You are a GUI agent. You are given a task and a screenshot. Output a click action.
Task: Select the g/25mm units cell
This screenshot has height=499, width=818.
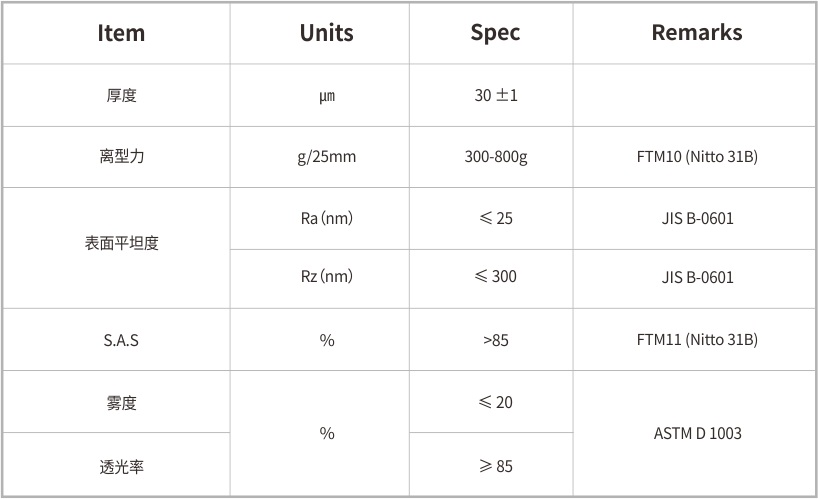[x=326, y=157]
